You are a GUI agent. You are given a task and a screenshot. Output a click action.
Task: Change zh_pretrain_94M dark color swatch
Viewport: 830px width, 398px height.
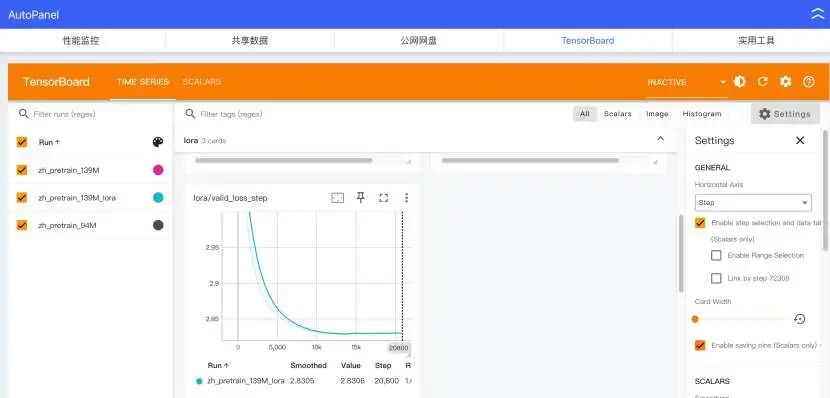coord(158,225)
